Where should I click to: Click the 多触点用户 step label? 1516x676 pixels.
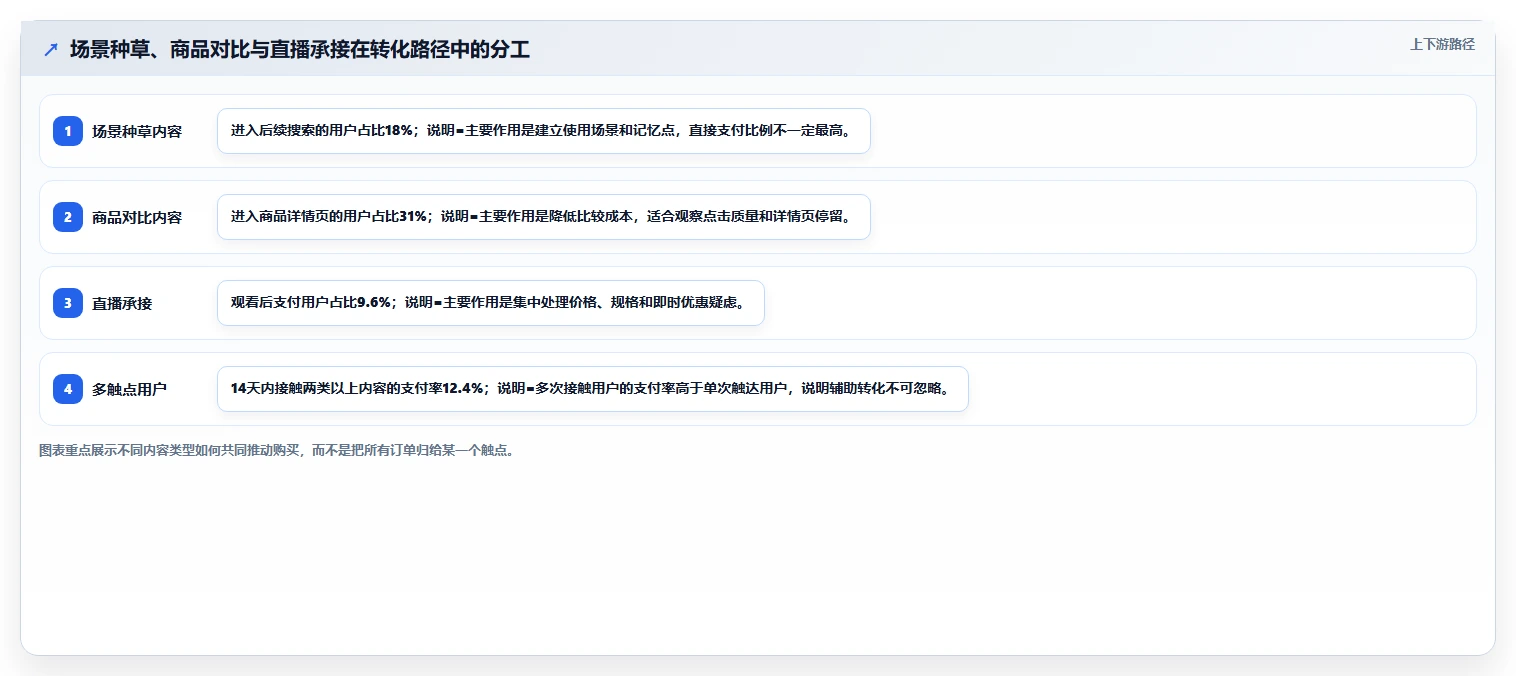click(129, 389)
